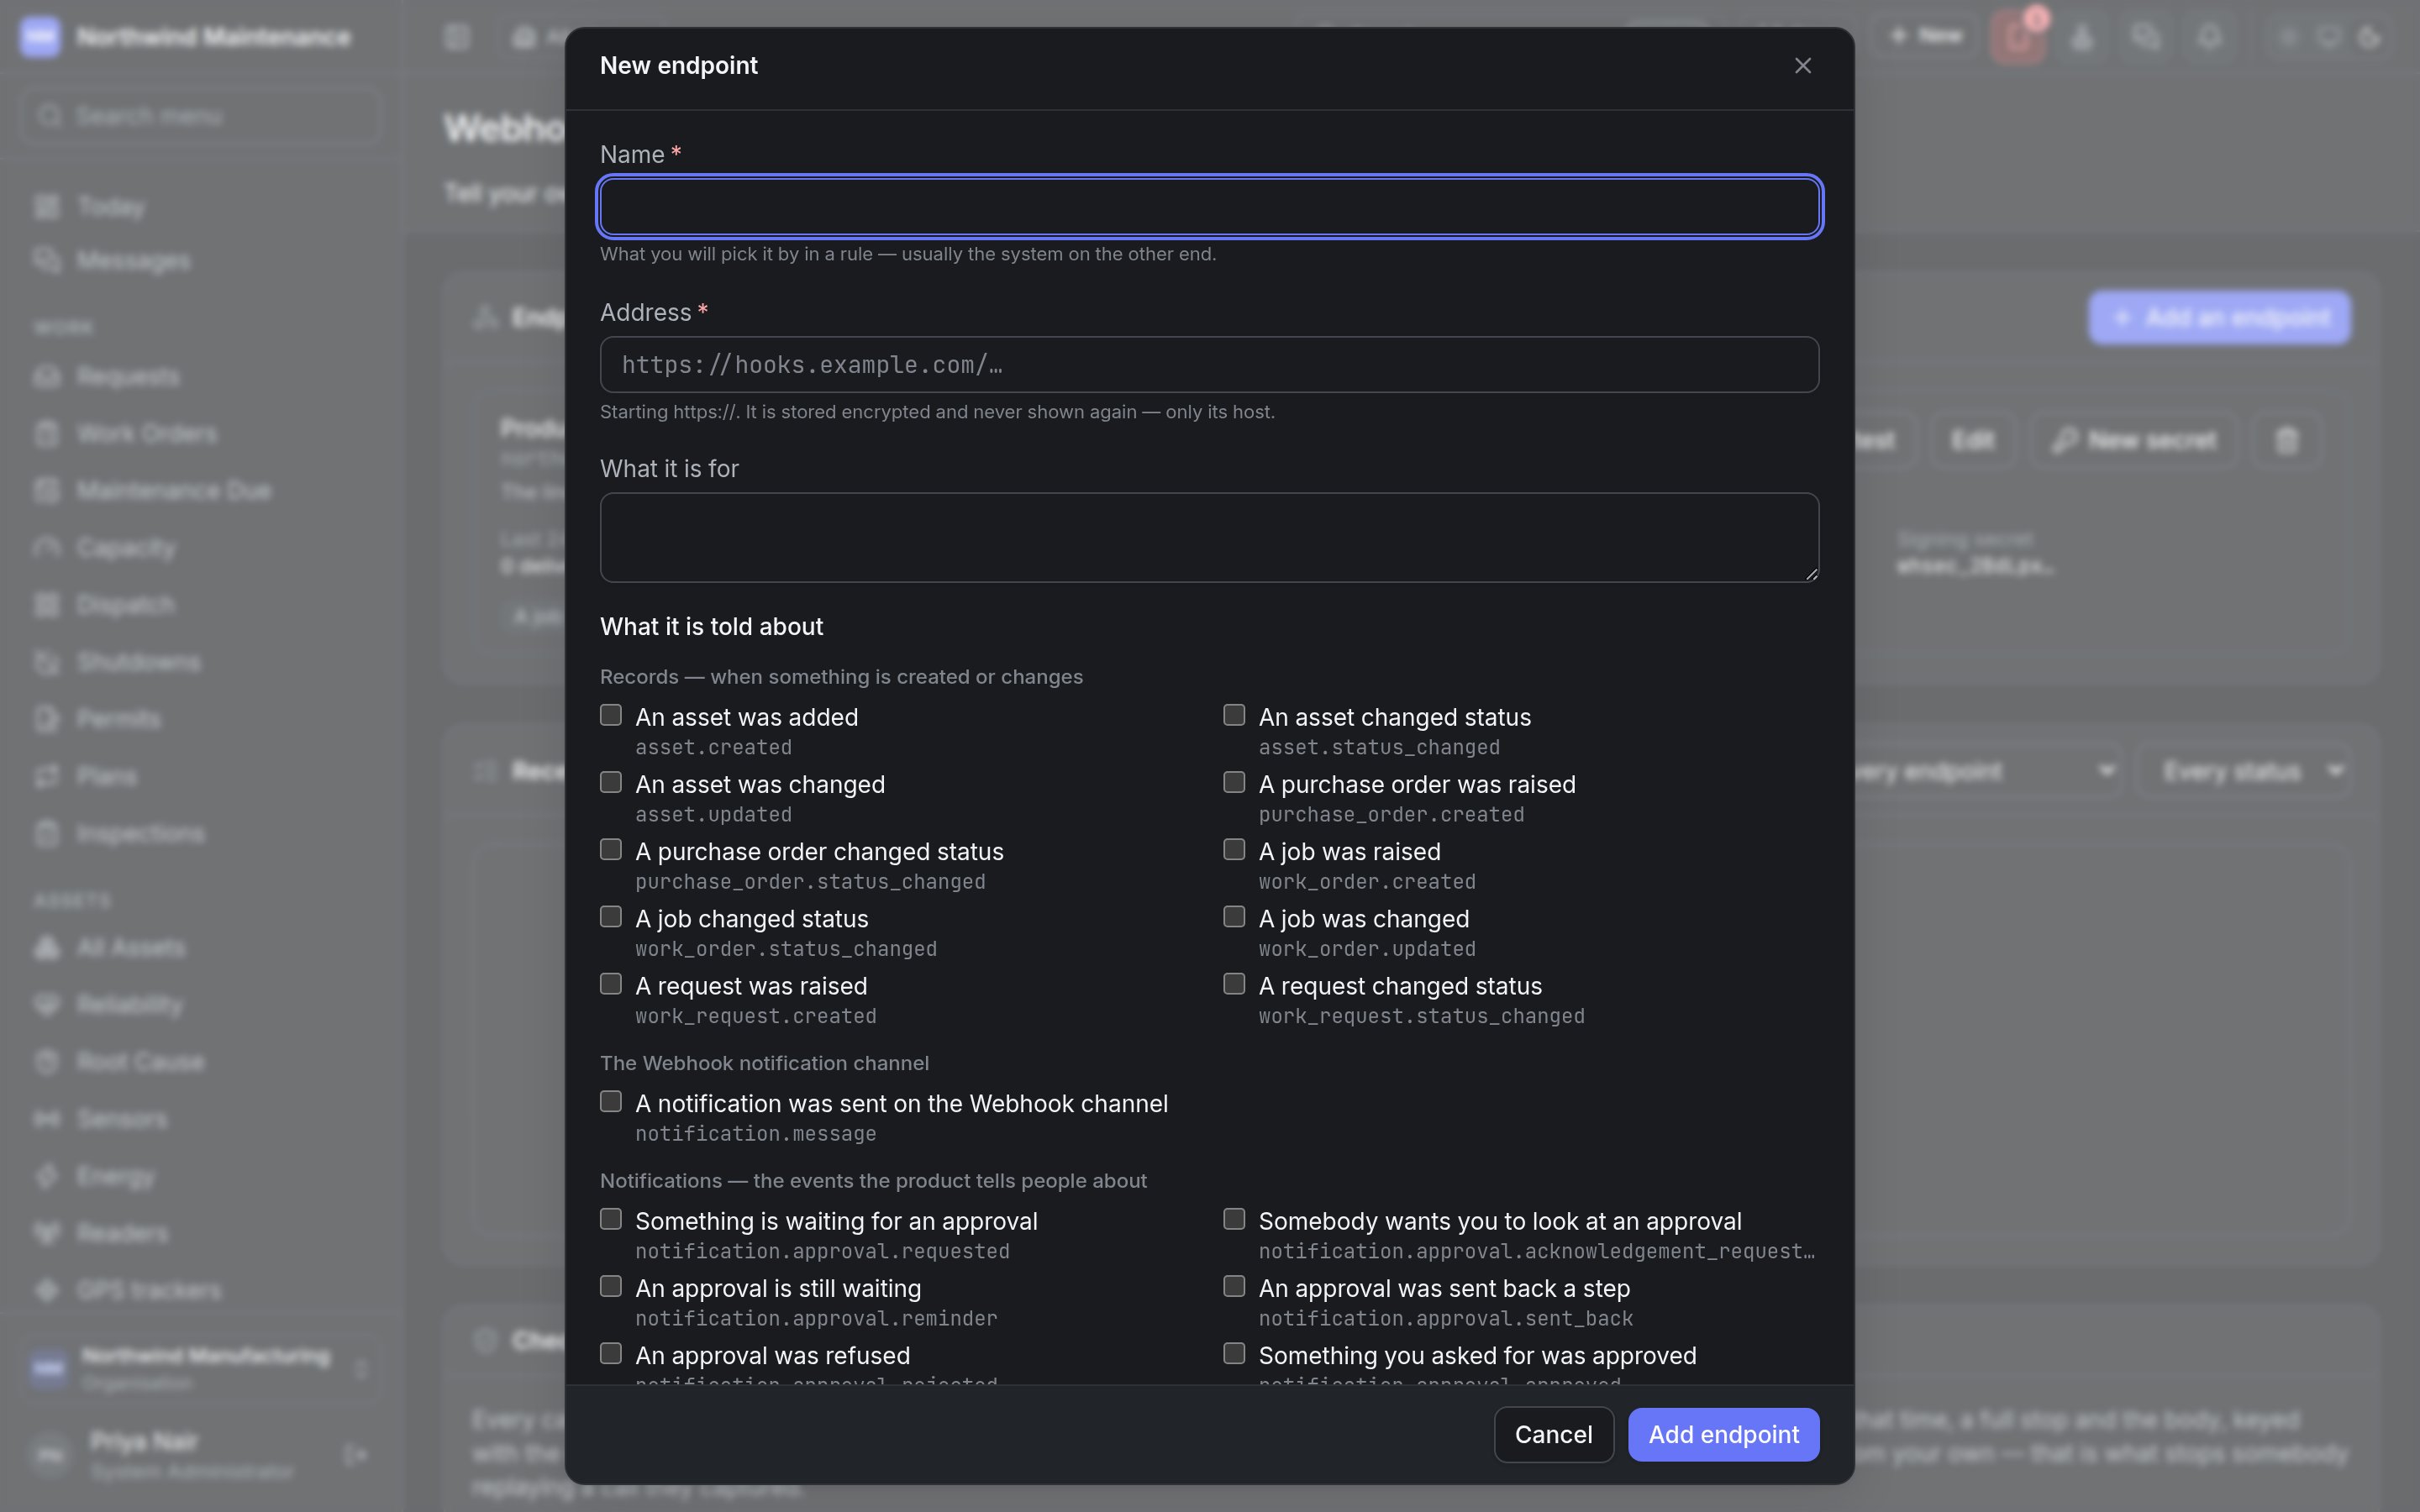2420x1512 pixels.
Task: Click the 'What it is told about' heading
Action: coord(711,627)
